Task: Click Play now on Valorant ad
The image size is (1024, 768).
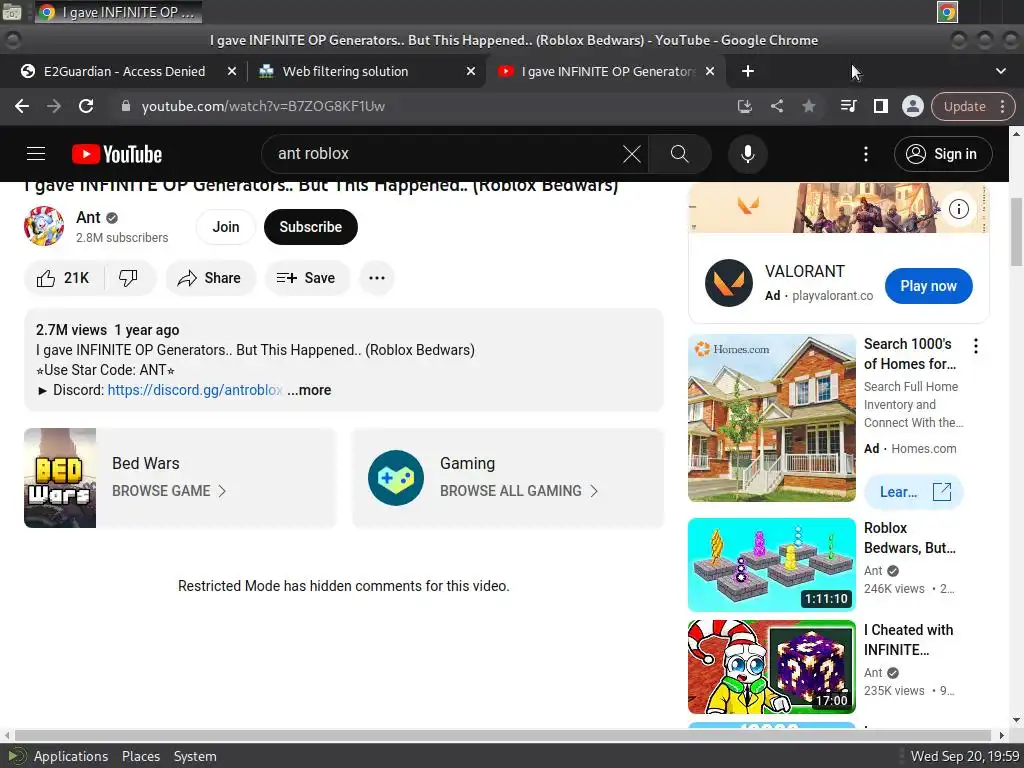Action: point(929,286)
